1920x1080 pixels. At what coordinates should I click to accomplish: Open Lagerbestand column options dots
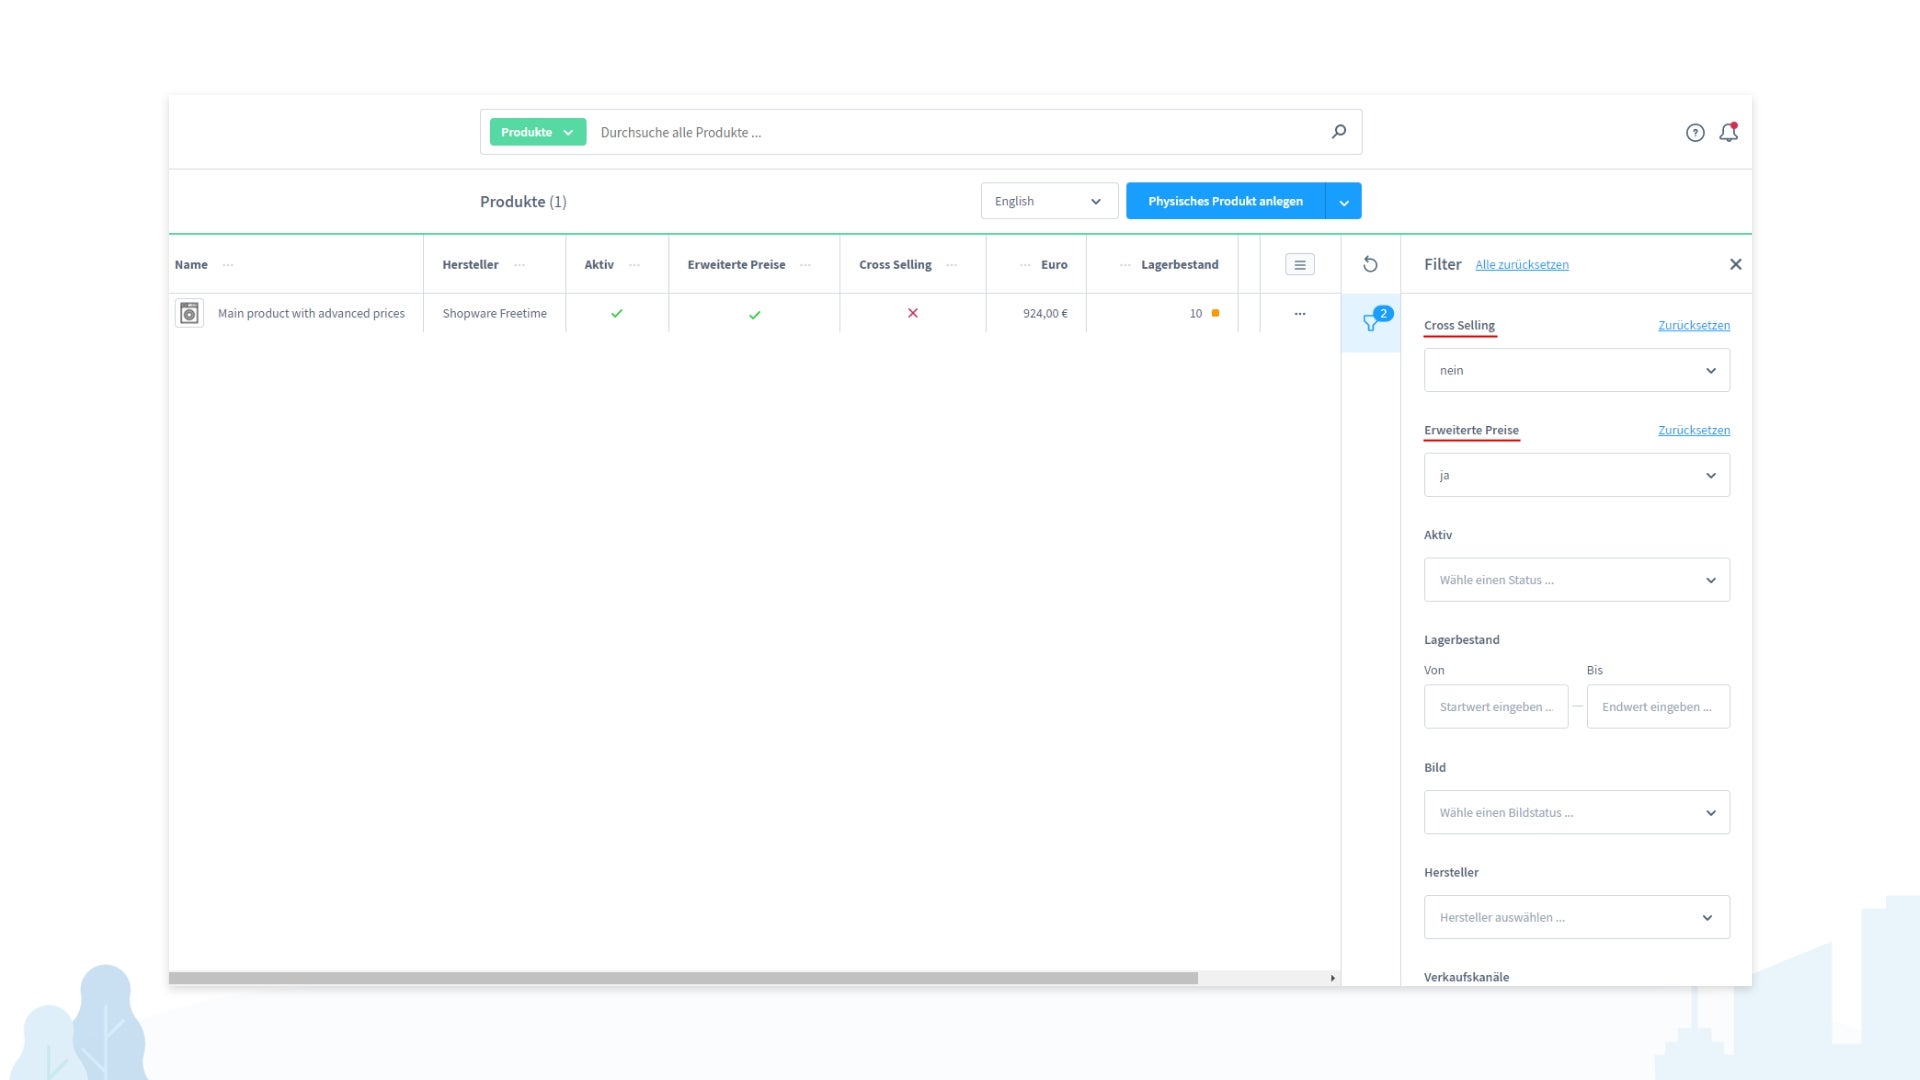click(x=1125, y=265)
